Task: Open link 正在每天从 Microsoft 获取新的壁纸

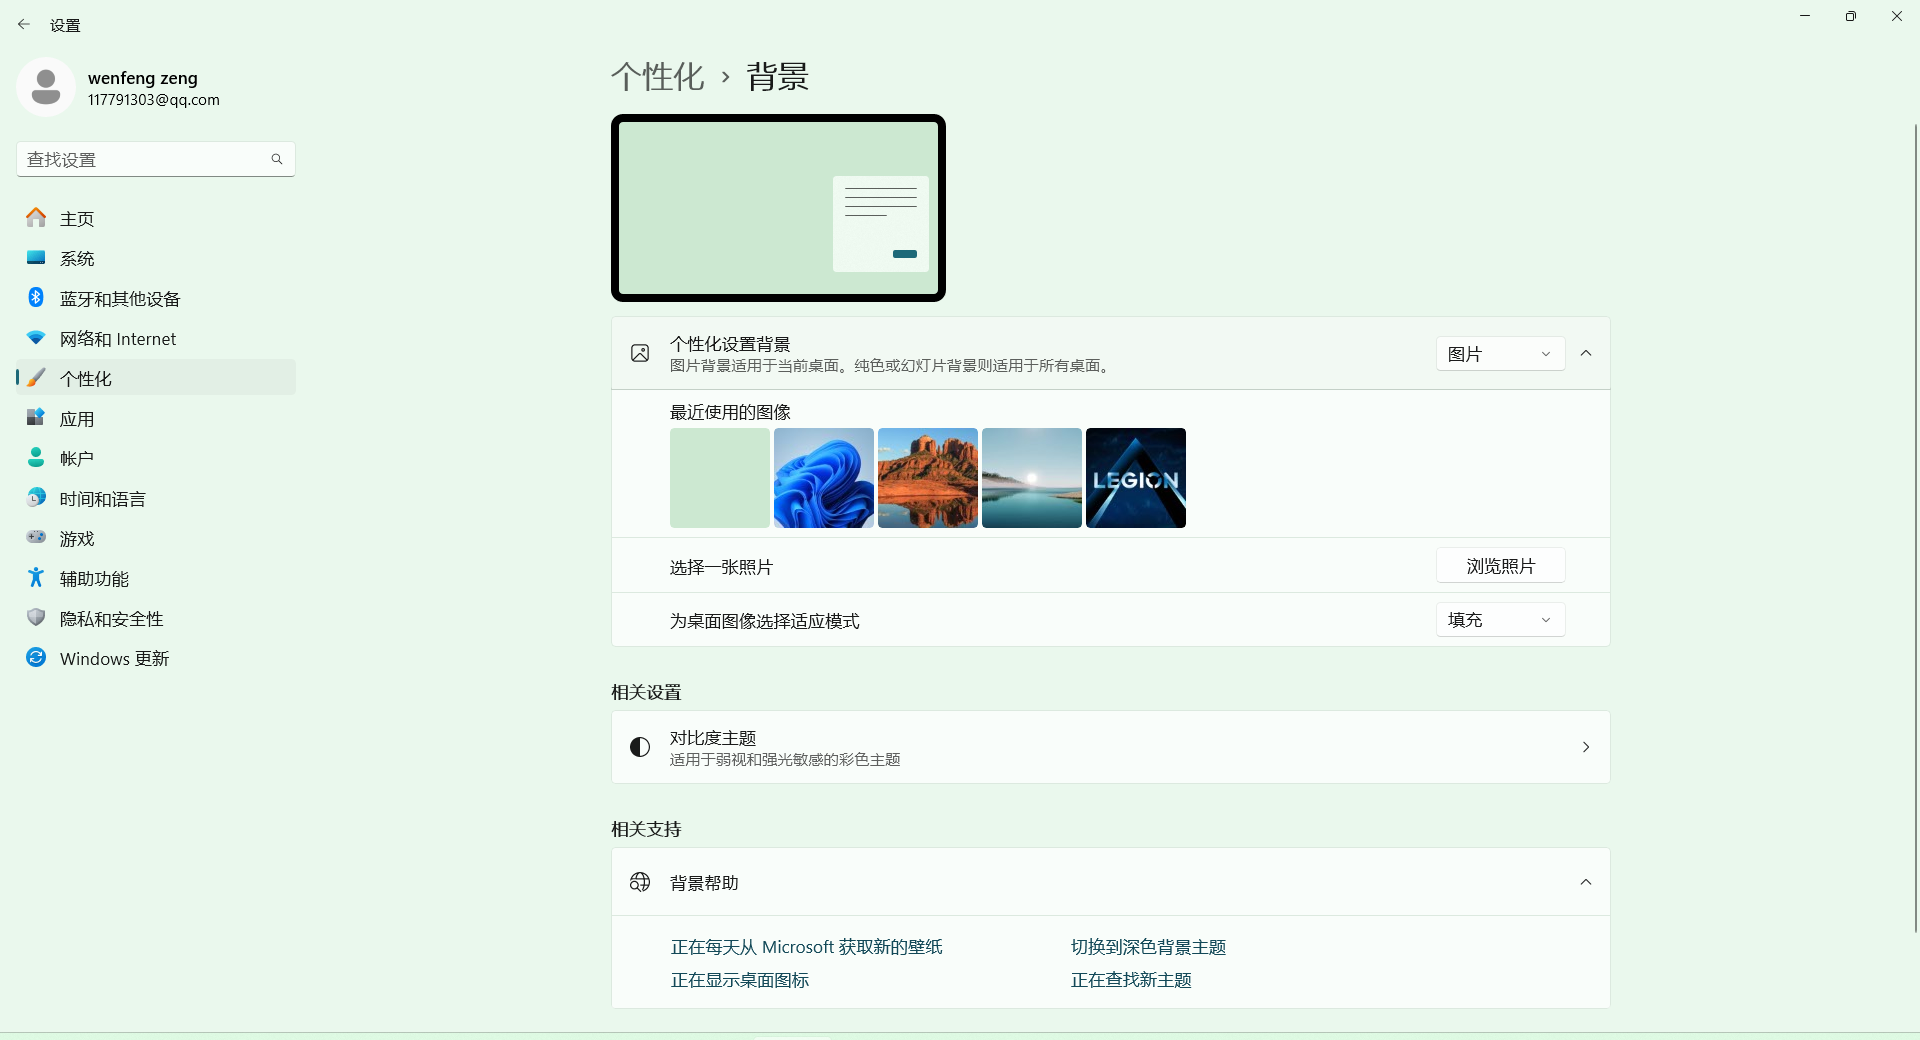Action: (x=807, y=947)
